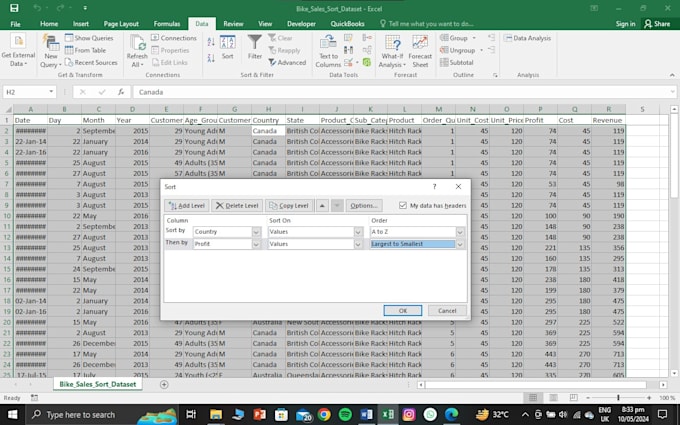Click Get External Data button
This screenshot has height=425, width=680.
[18, 52]
